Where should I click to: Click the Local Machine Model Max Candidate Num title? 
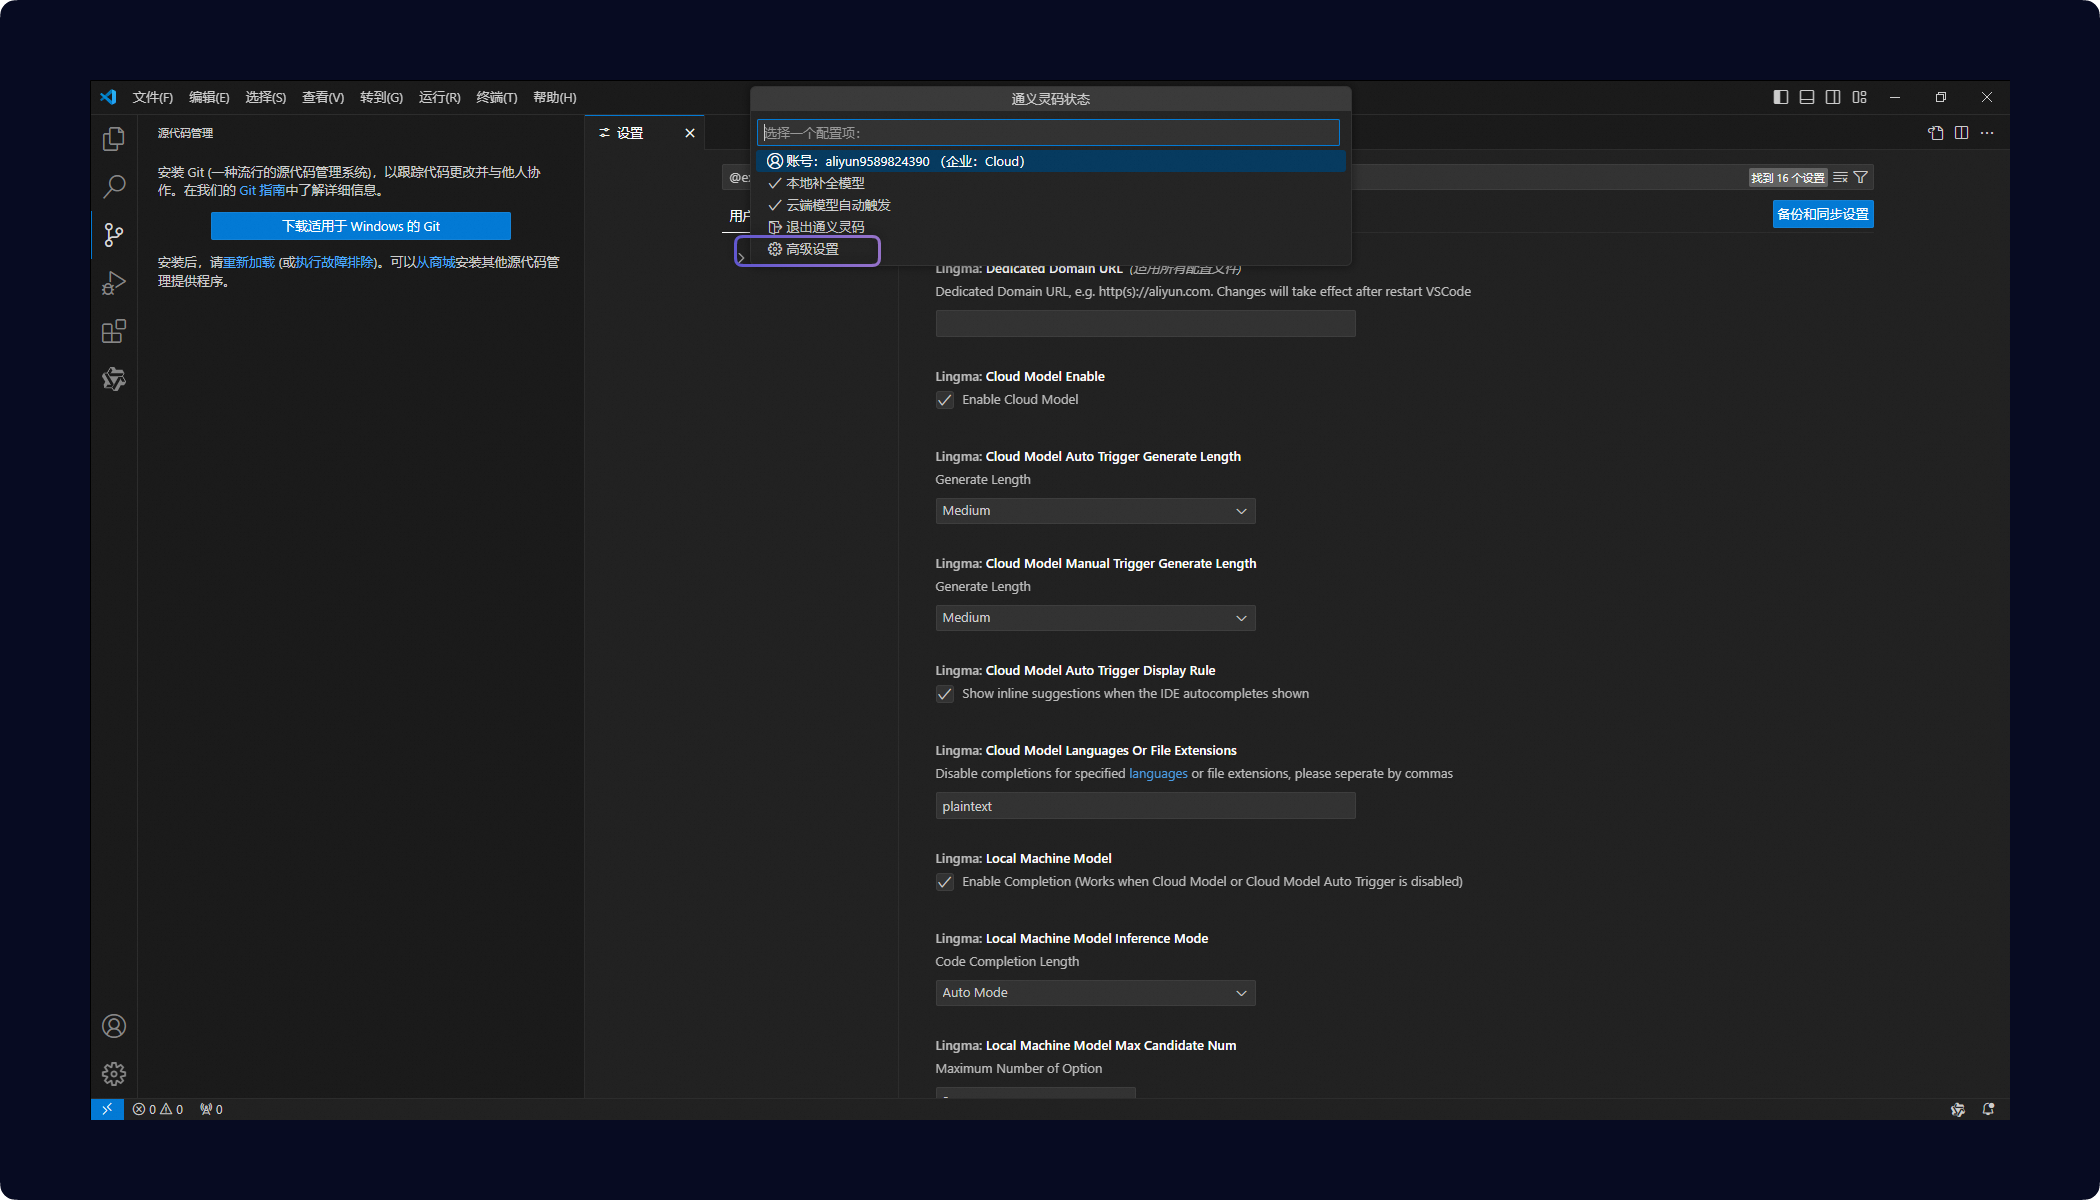point(1086,1046)
